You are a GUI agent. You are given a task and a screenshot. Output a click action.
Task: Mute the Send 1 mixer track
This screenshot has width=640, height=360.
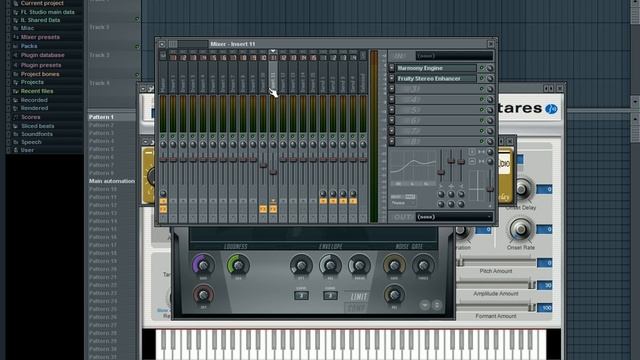point(323,136)
